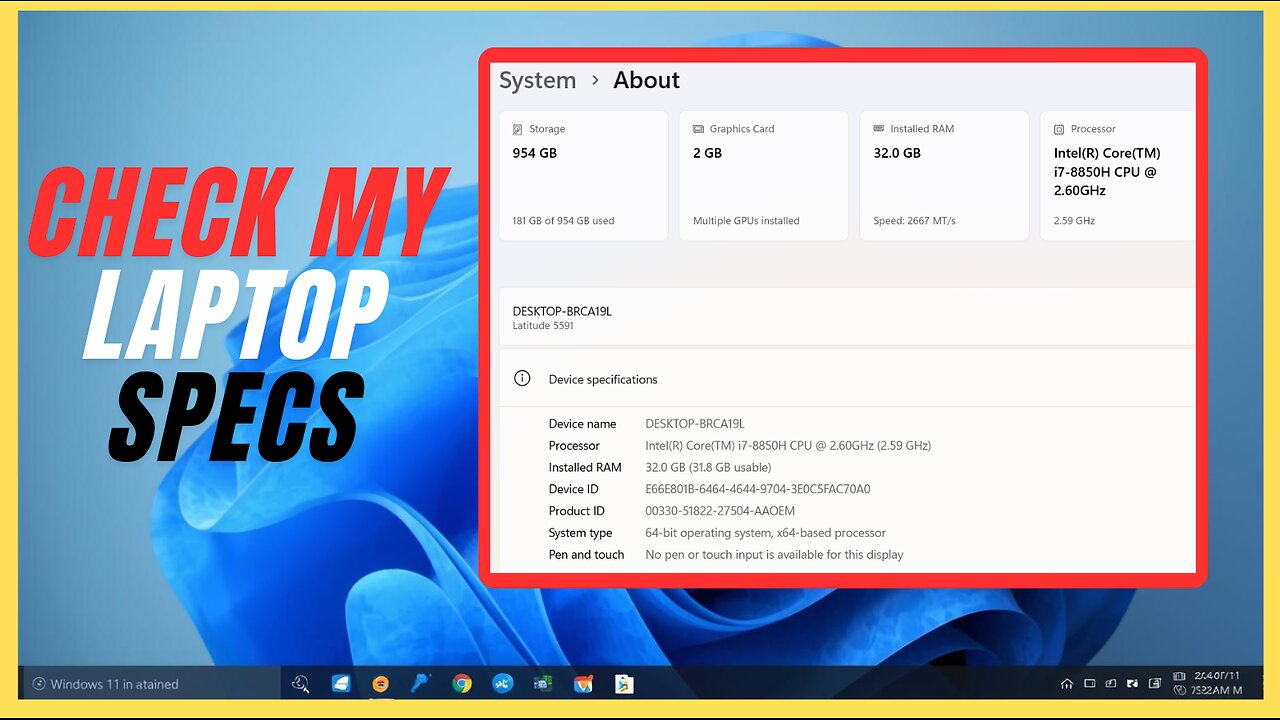The width and height of the screenshot is (1280, 720).
Task: Click the magnifier search icon on taskbar
Action: 301,684
